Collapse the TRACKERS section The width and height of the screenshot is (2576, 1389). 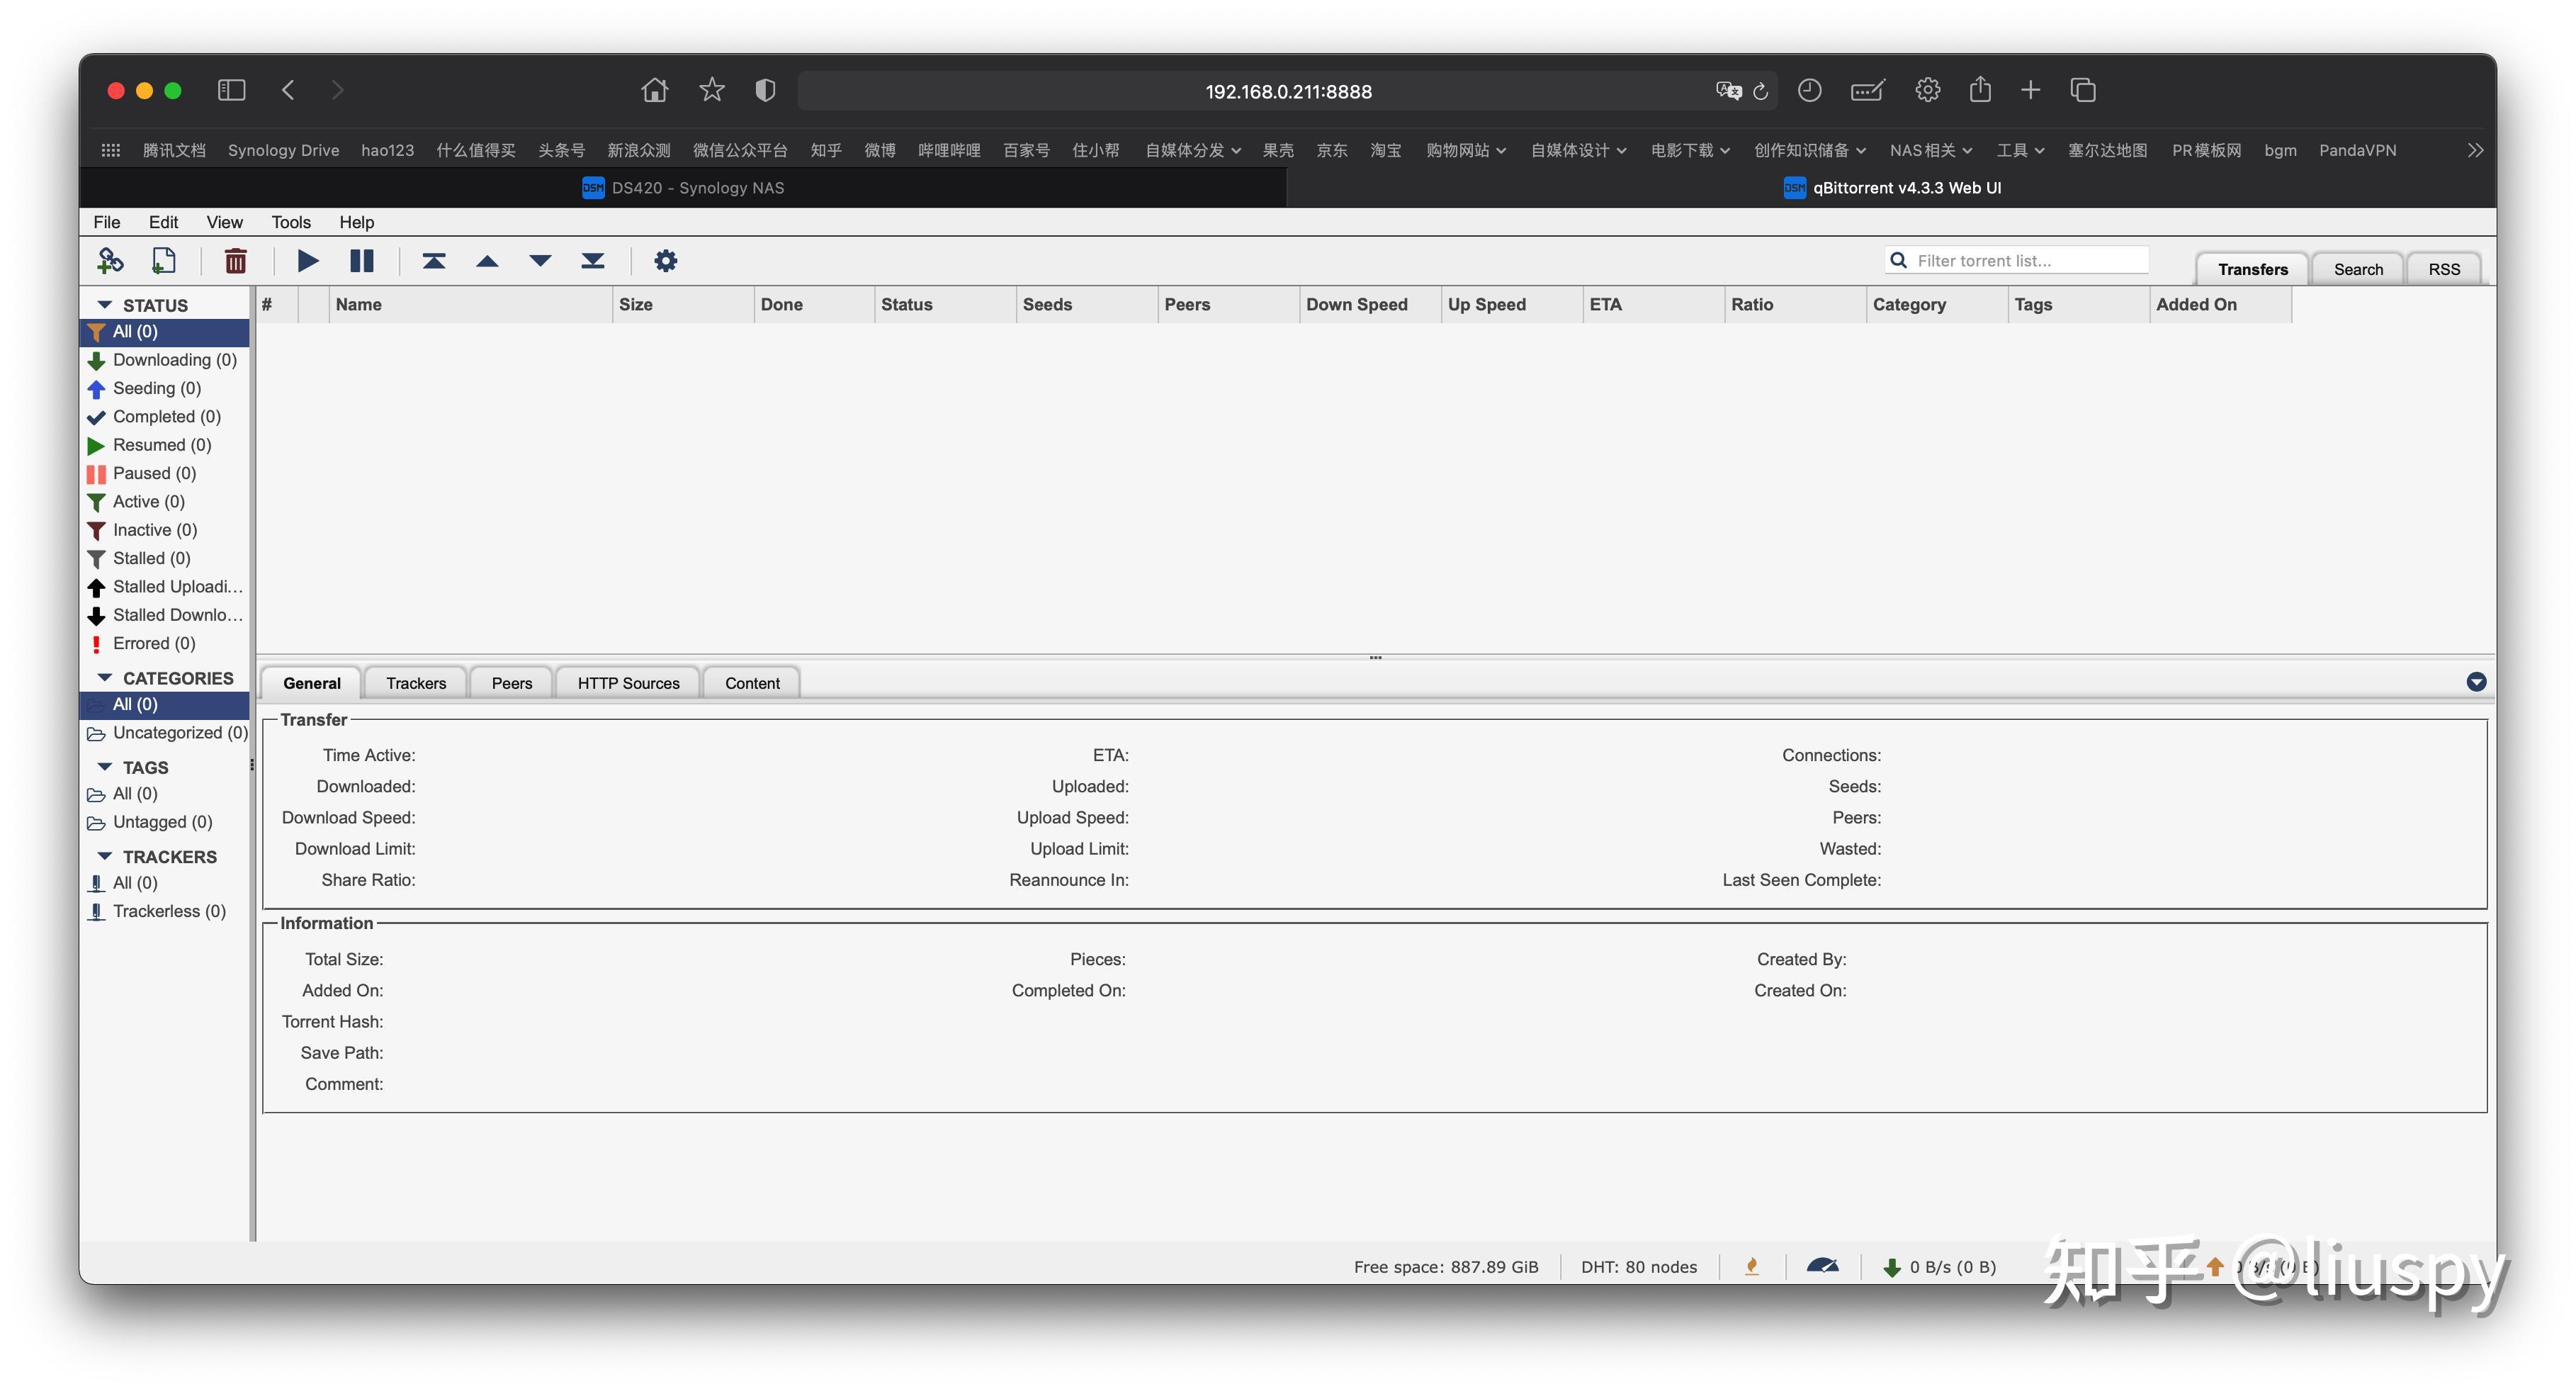104,857
